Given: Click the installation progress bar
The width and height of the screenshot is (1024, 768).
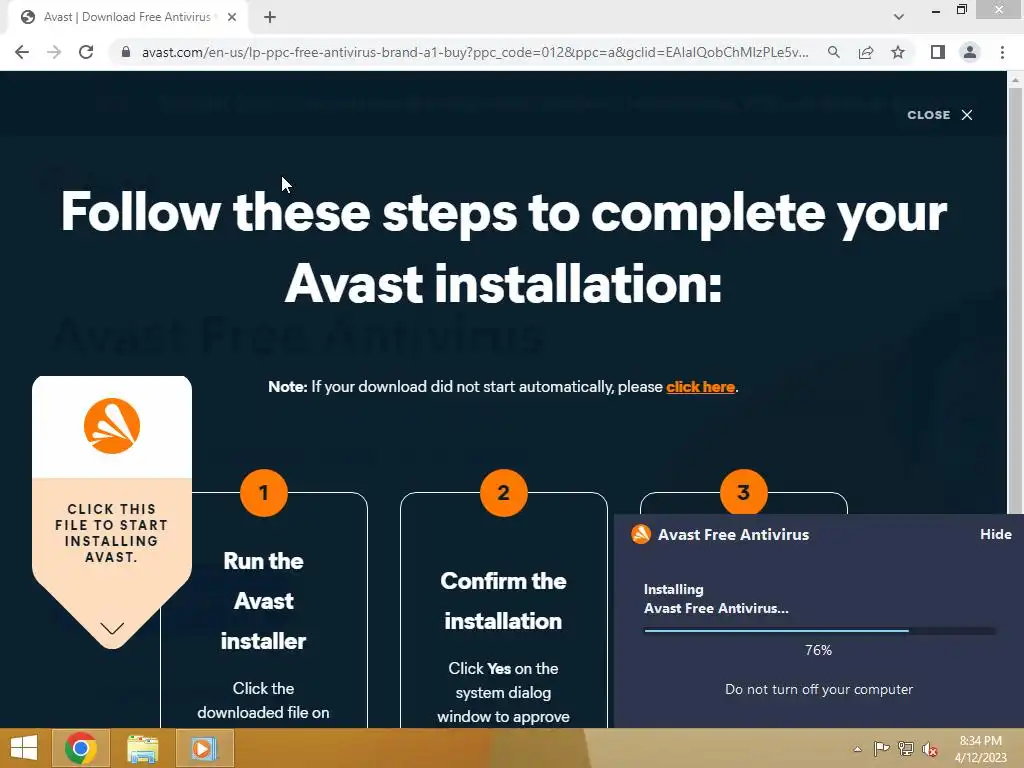Looking at the screenshot, I should pyautogui.click(x=820, y=631).
